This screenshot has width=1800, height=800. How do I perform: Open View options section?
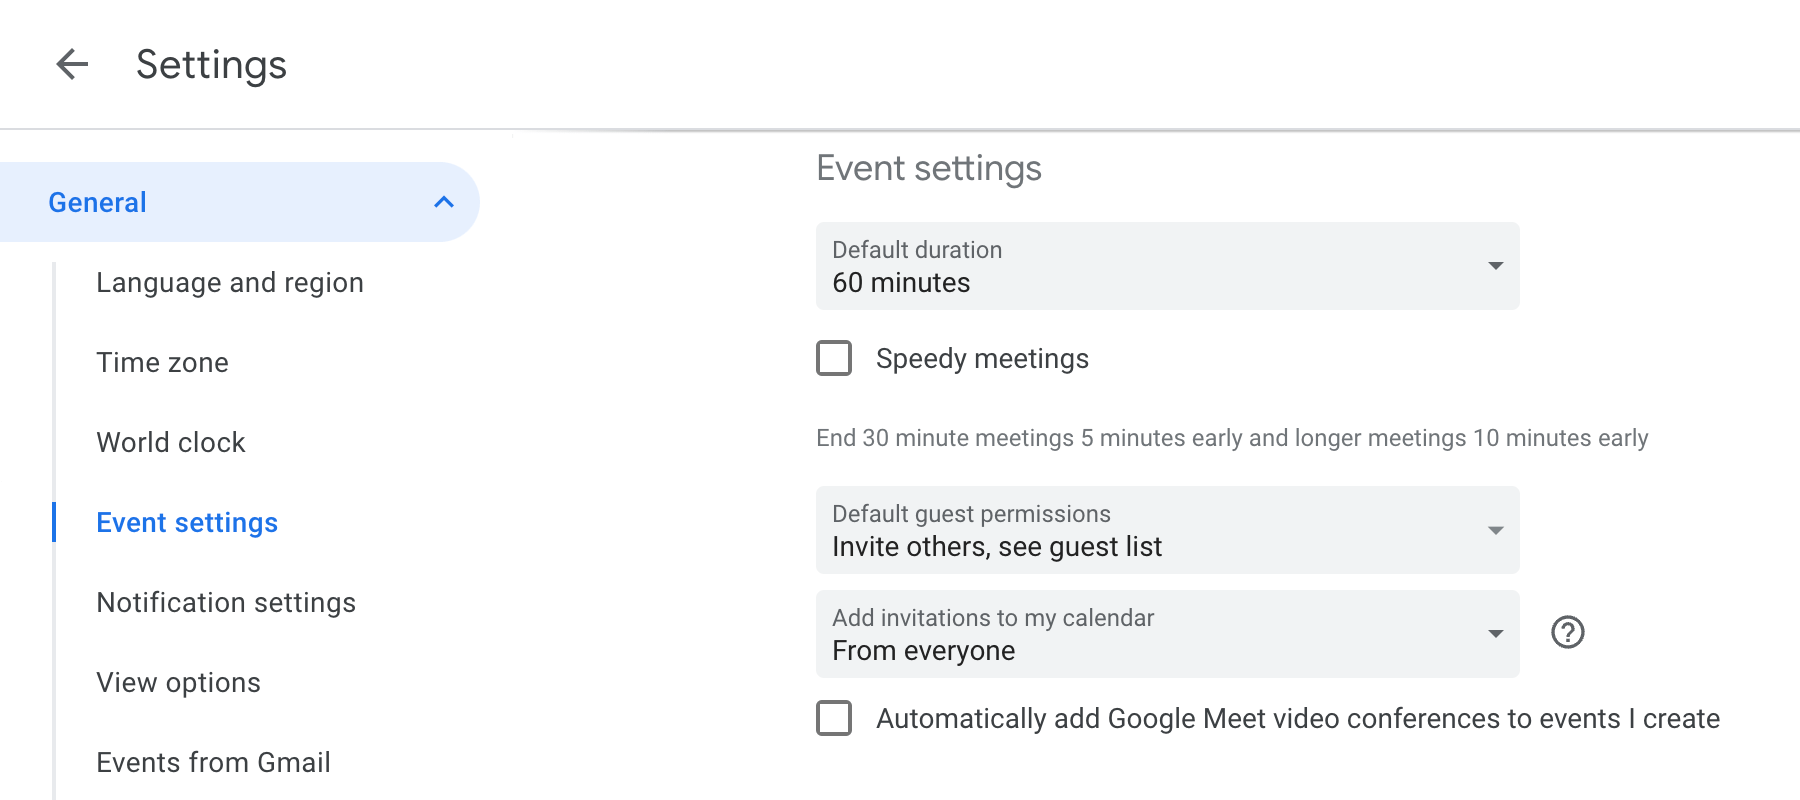[x=178, y=683]
